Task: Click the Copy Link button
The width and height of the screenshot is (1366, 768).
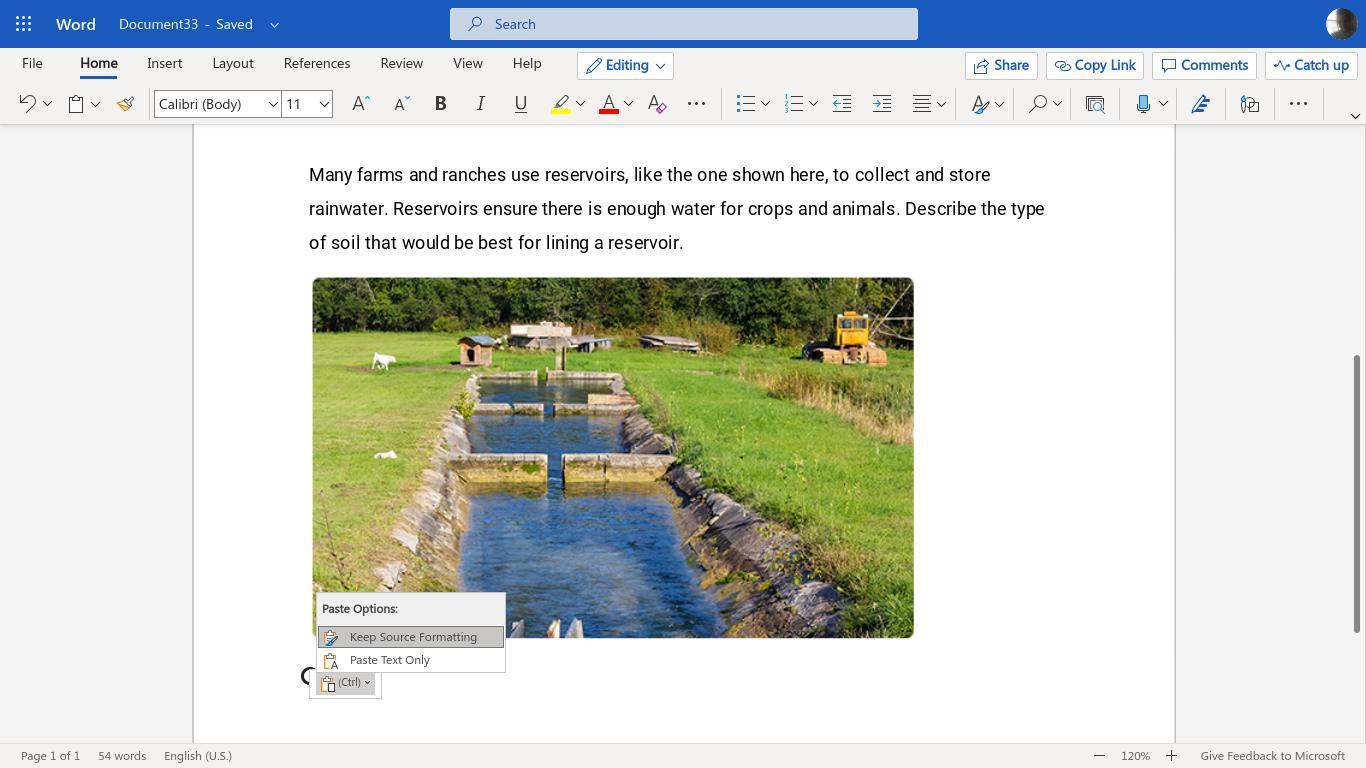Action: pyautogui.click(x=1095, y=66)
